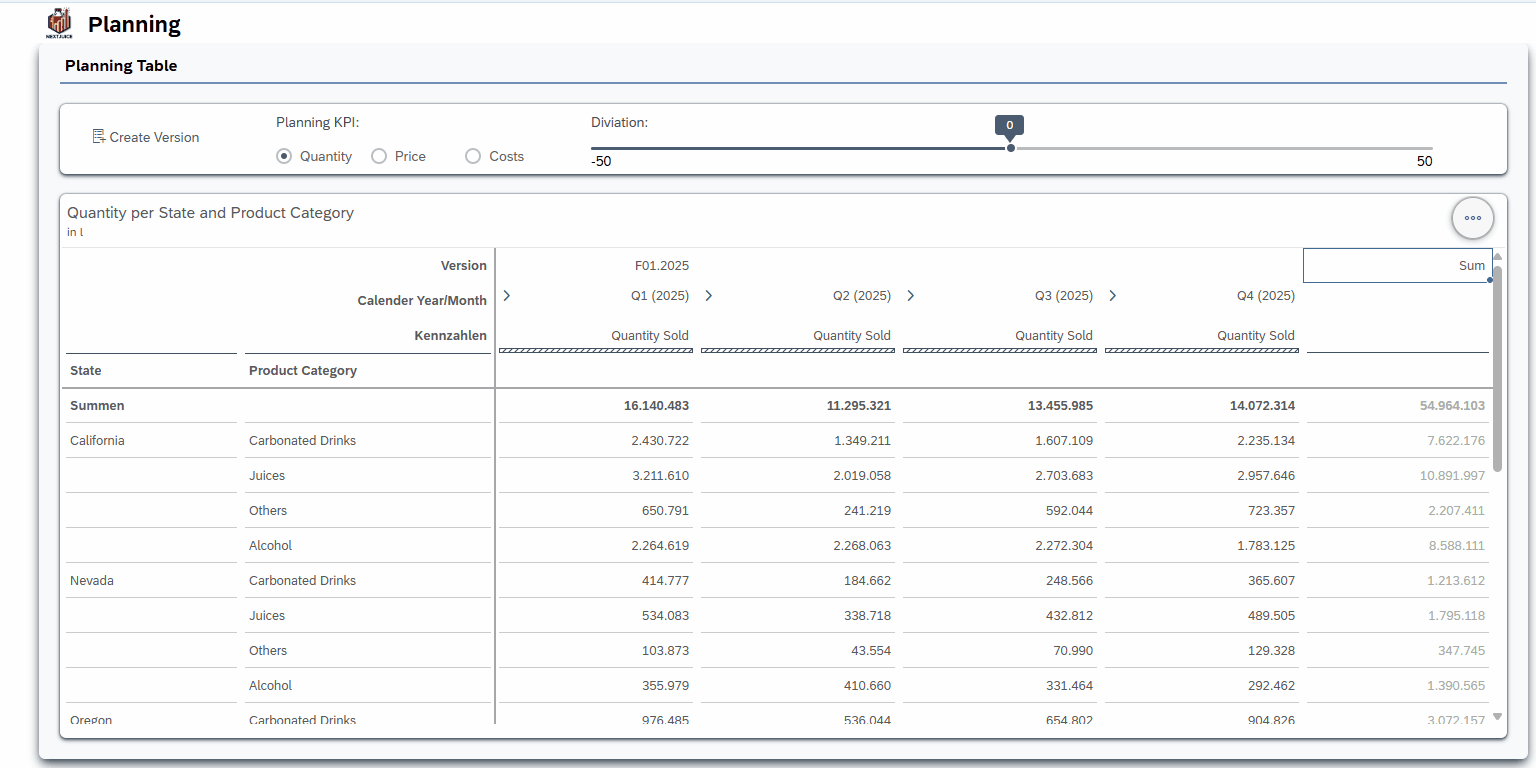Click the State column header
Viewport: 1536px width, 768px height.
(85, 370)
